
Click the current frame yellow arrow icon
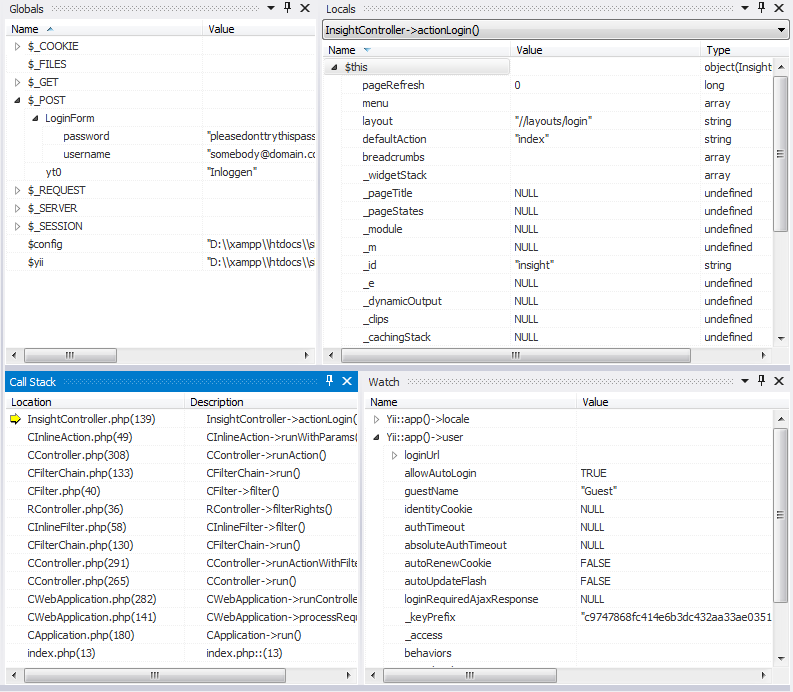pyautogui.click(x=15, y=419)
